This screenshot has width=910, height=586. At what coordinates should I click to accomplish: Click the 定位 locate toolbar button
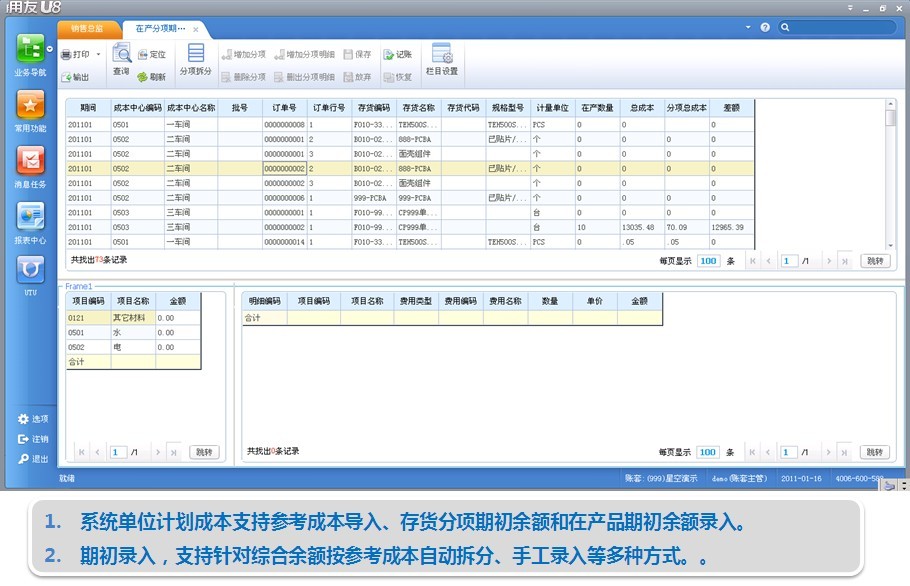click(x=152, y=55)
